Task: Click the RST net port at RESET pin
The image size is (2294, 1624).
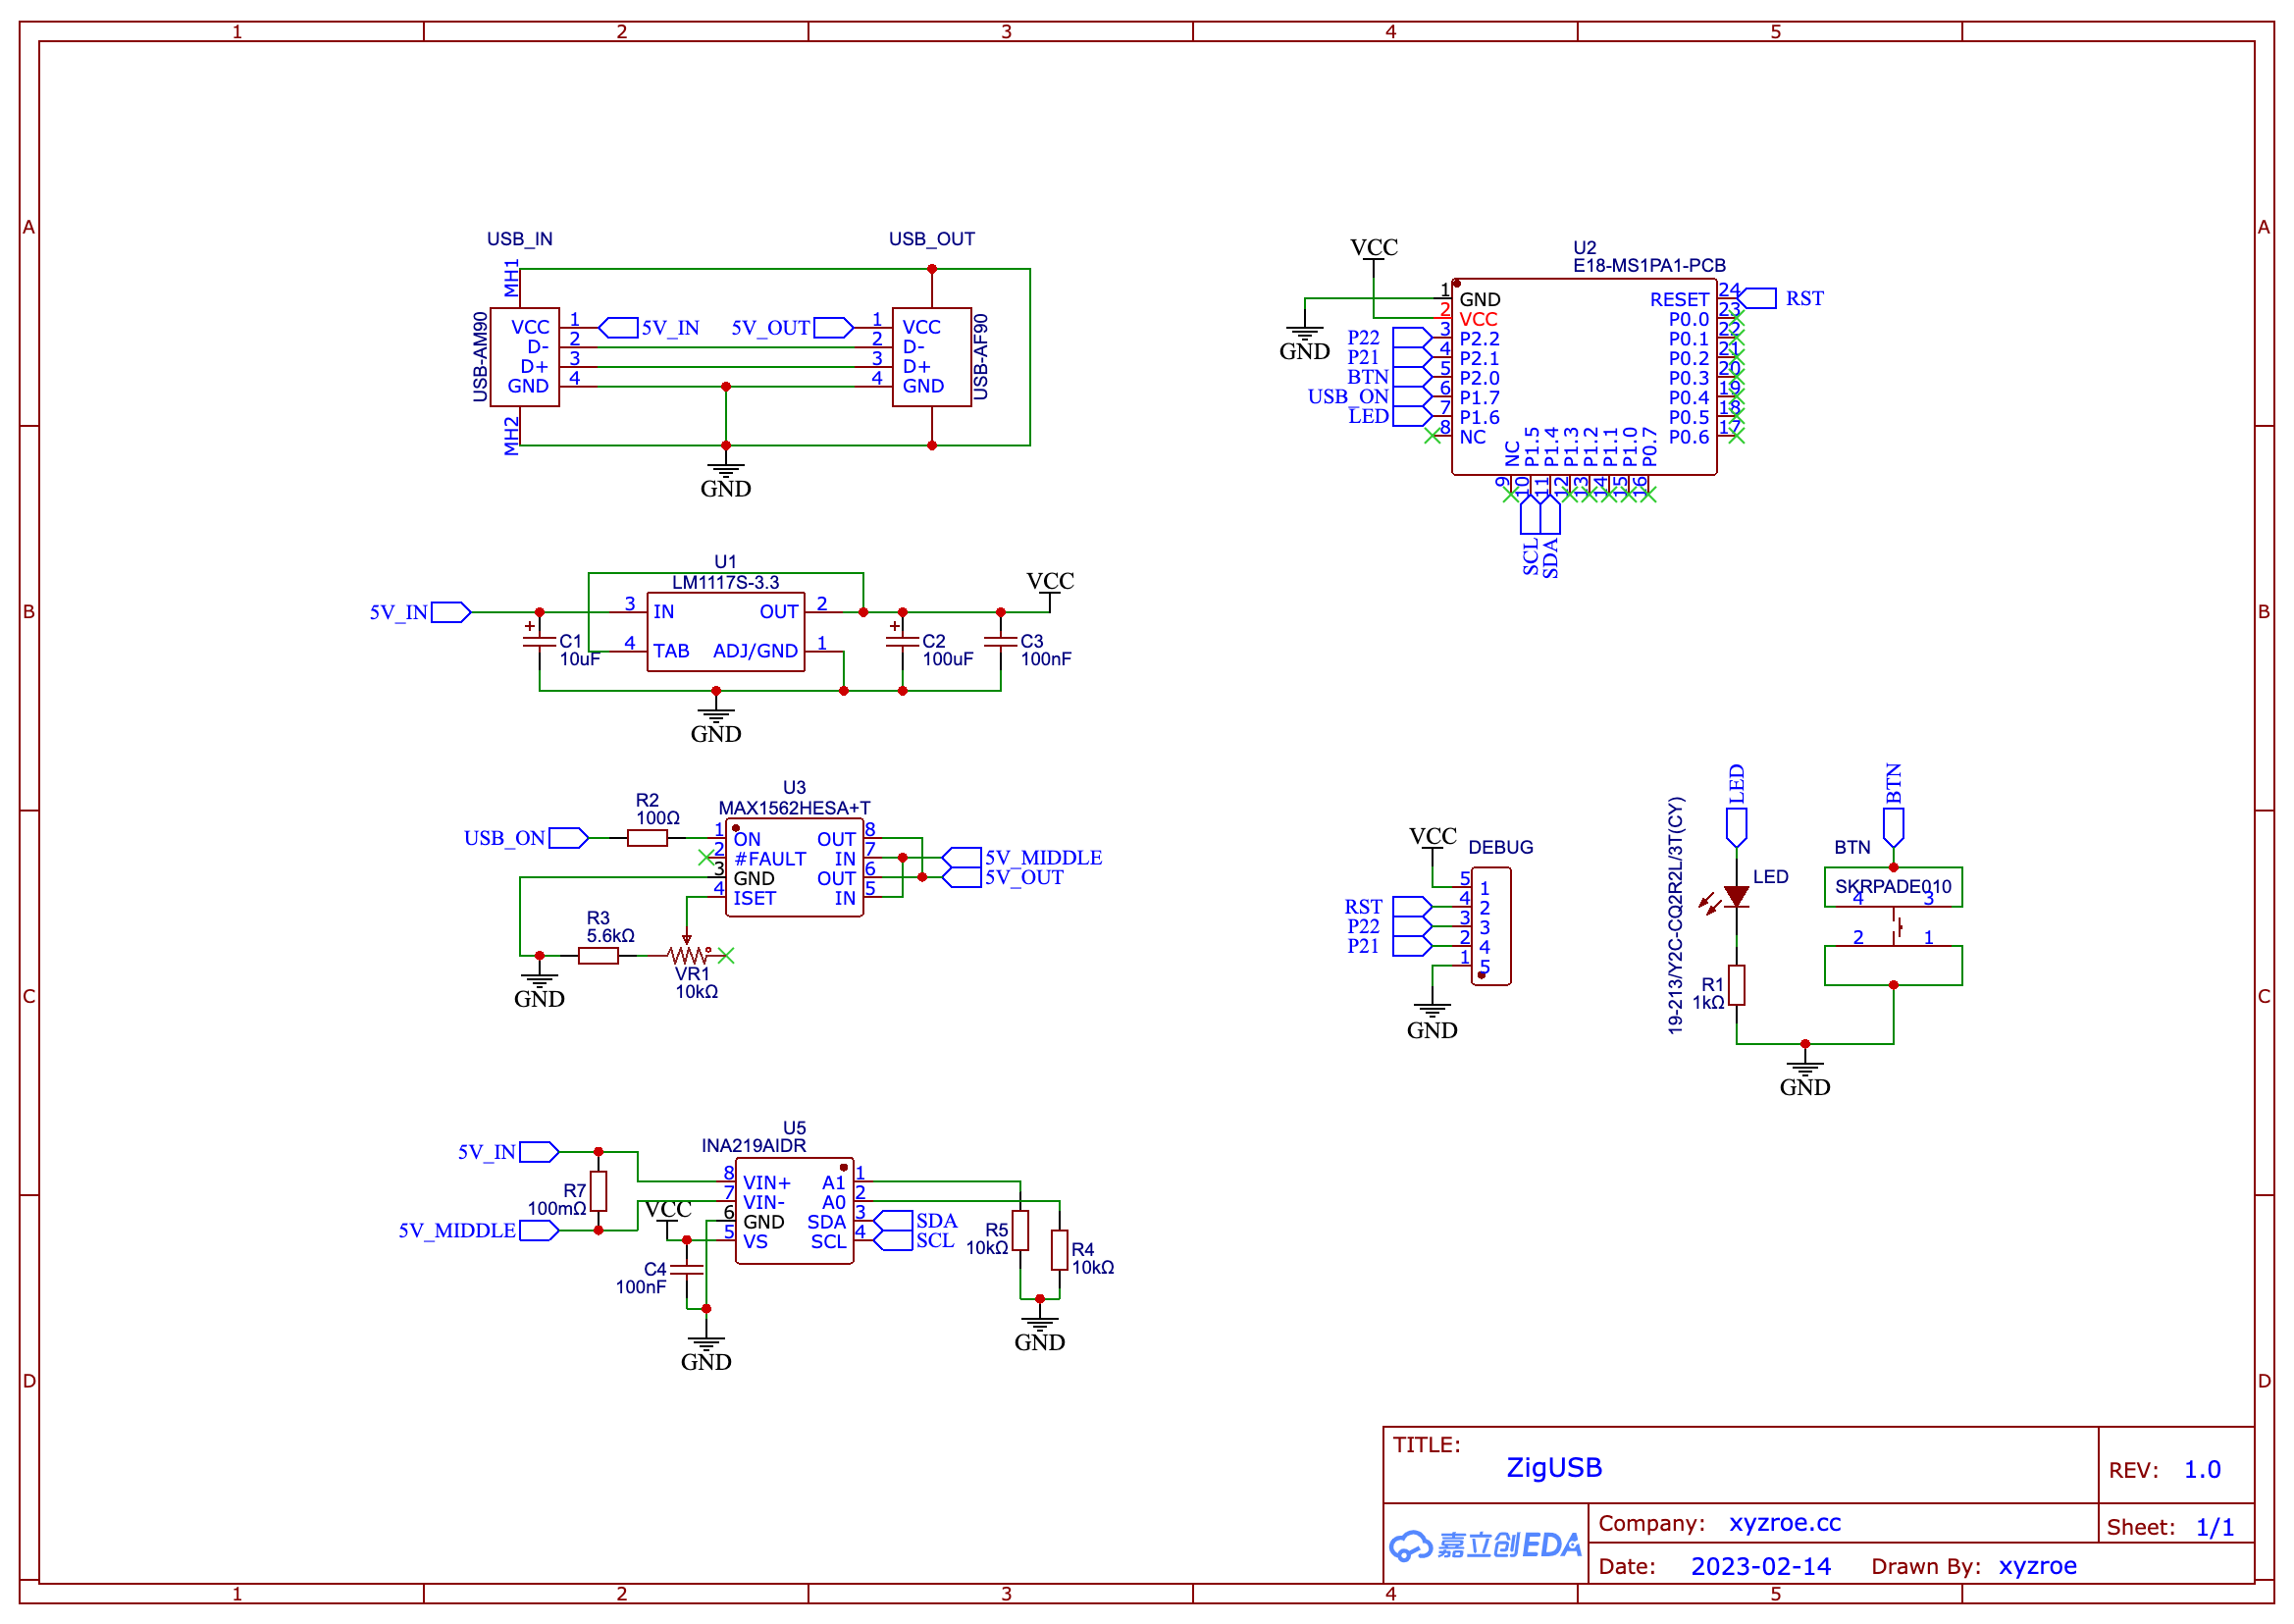Action: click(1760, 298)
